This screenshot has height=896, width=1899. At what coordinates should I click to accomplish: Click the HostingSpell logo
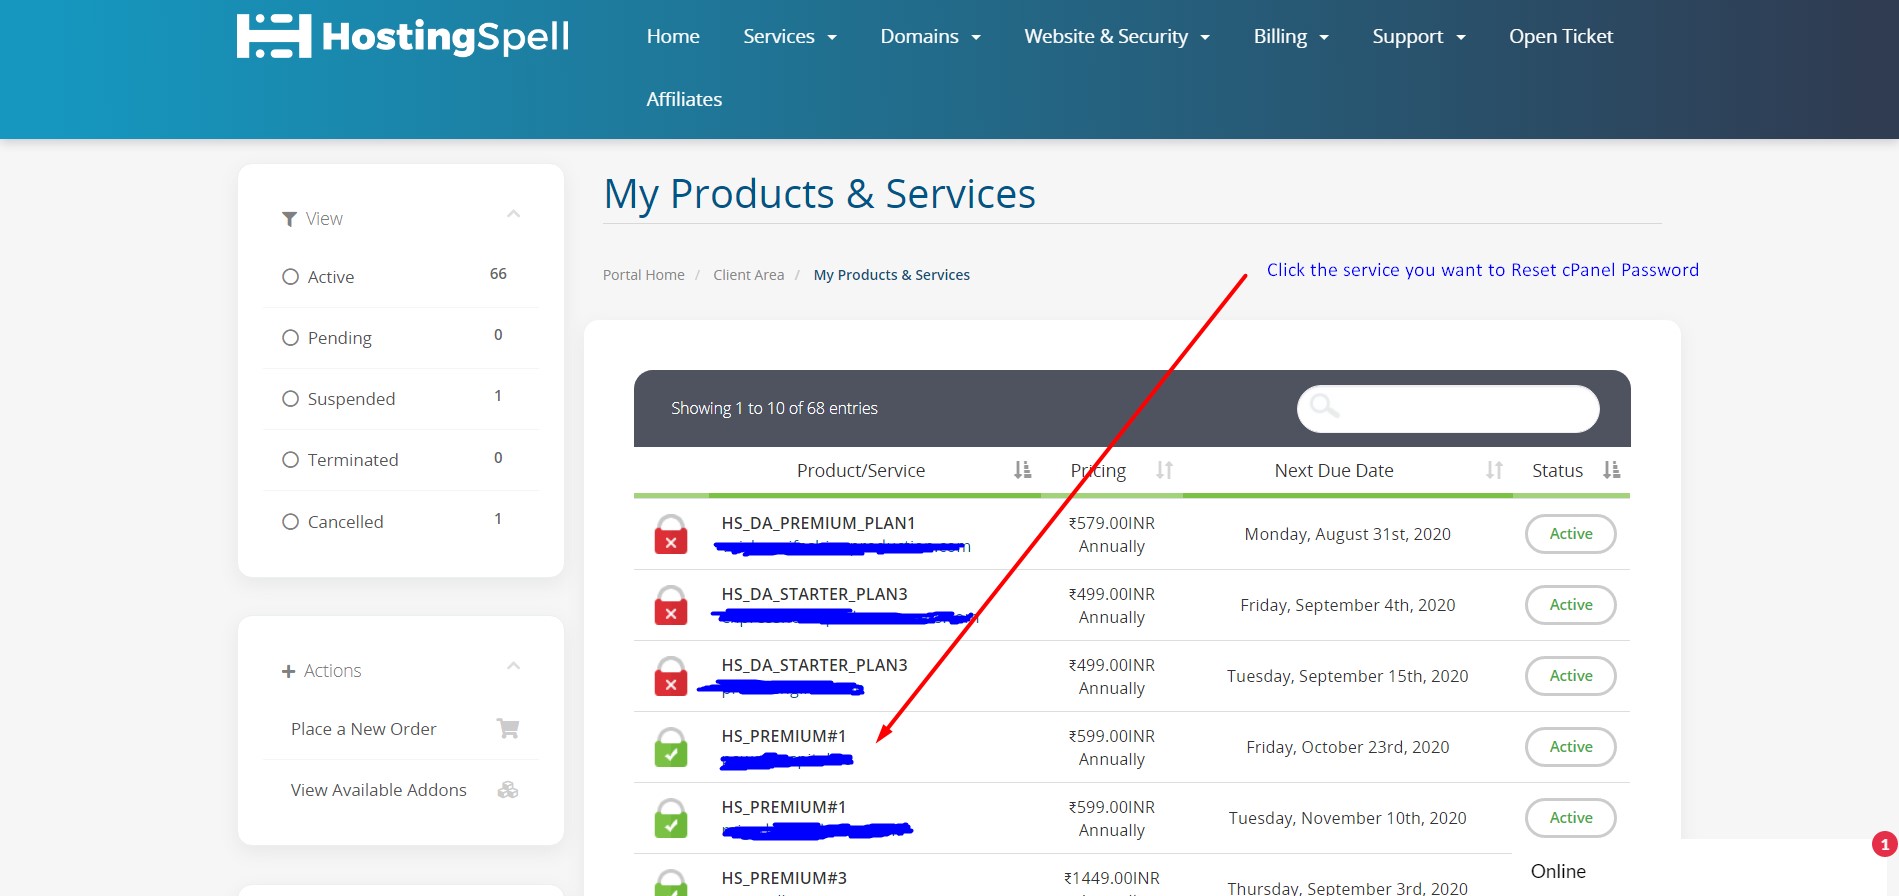(402, 37)
